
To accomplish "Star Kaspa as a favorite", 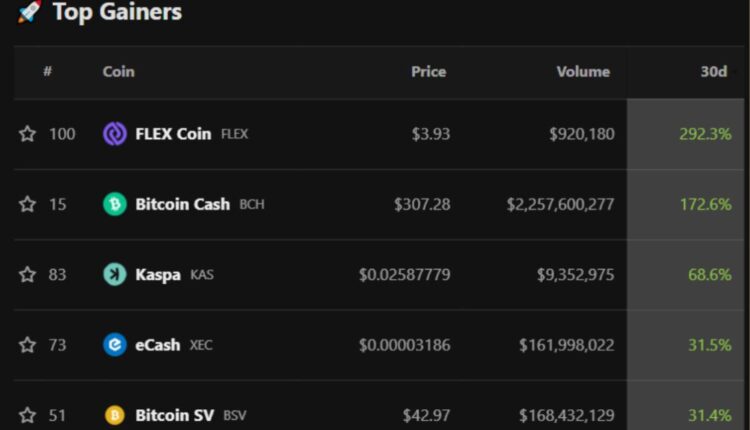I will click(x=28, y=274).
